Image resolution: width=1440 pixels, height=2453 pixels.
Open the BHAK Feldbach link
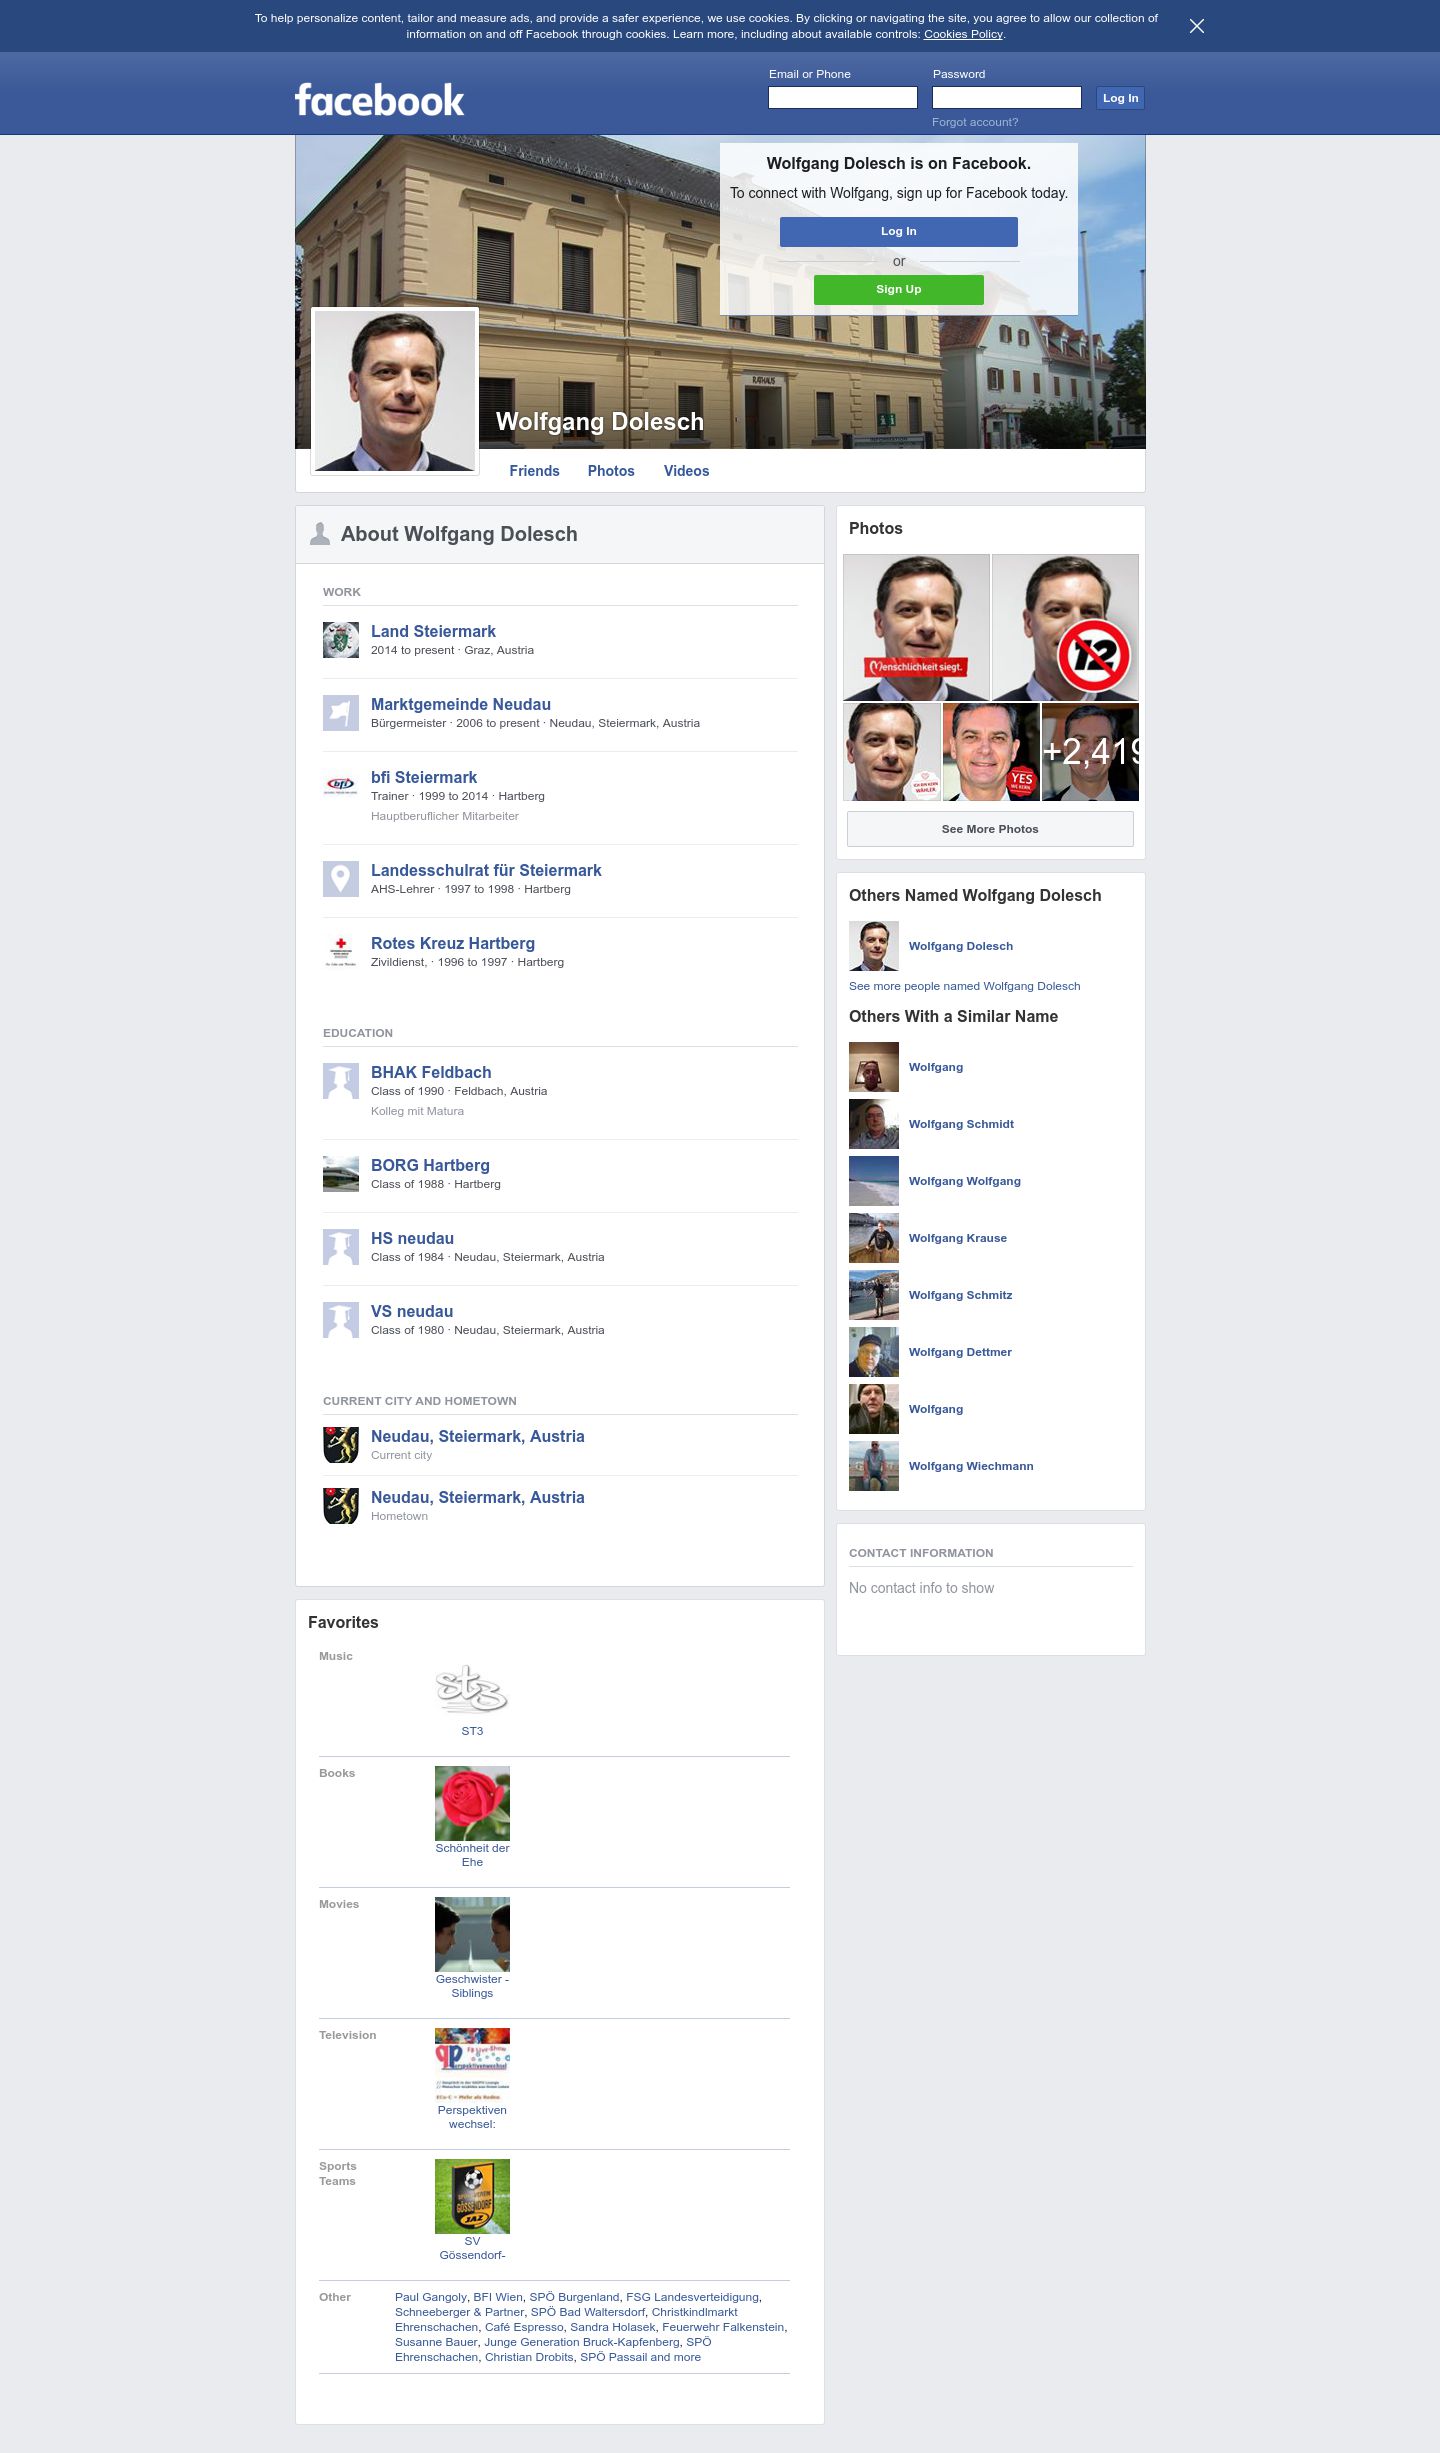[x=431, y=1072]
